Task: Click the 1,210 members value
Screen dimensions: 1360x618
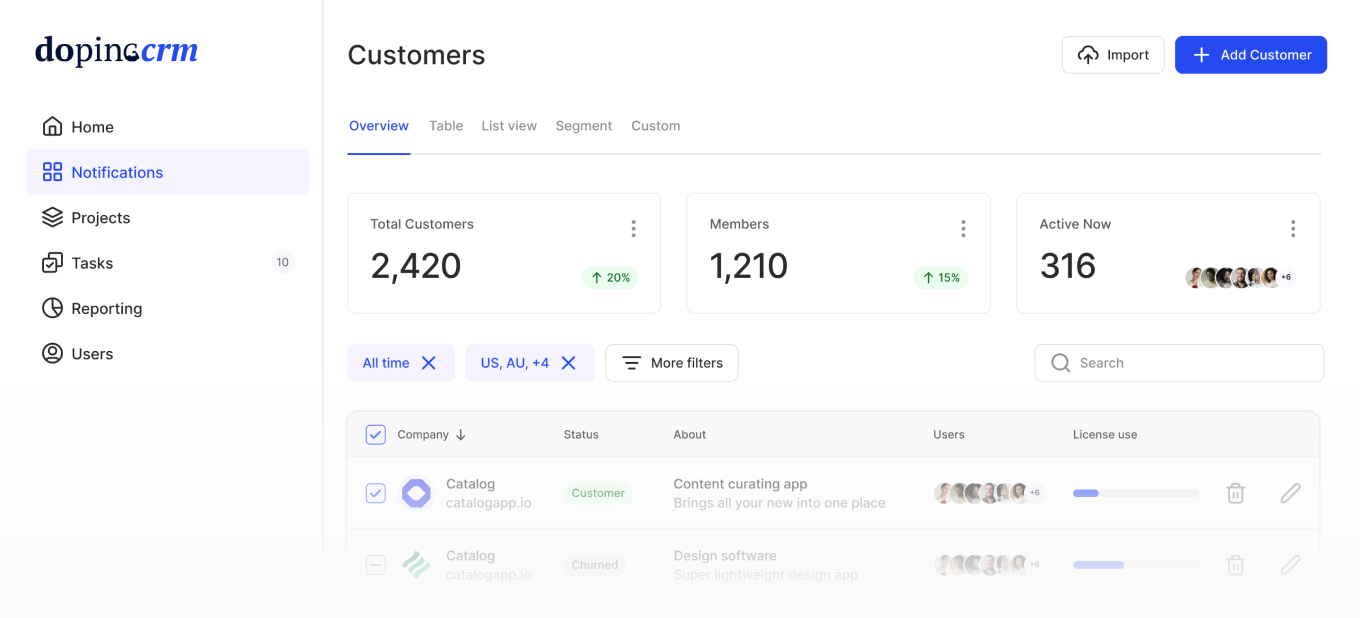Action: [749, 266]
